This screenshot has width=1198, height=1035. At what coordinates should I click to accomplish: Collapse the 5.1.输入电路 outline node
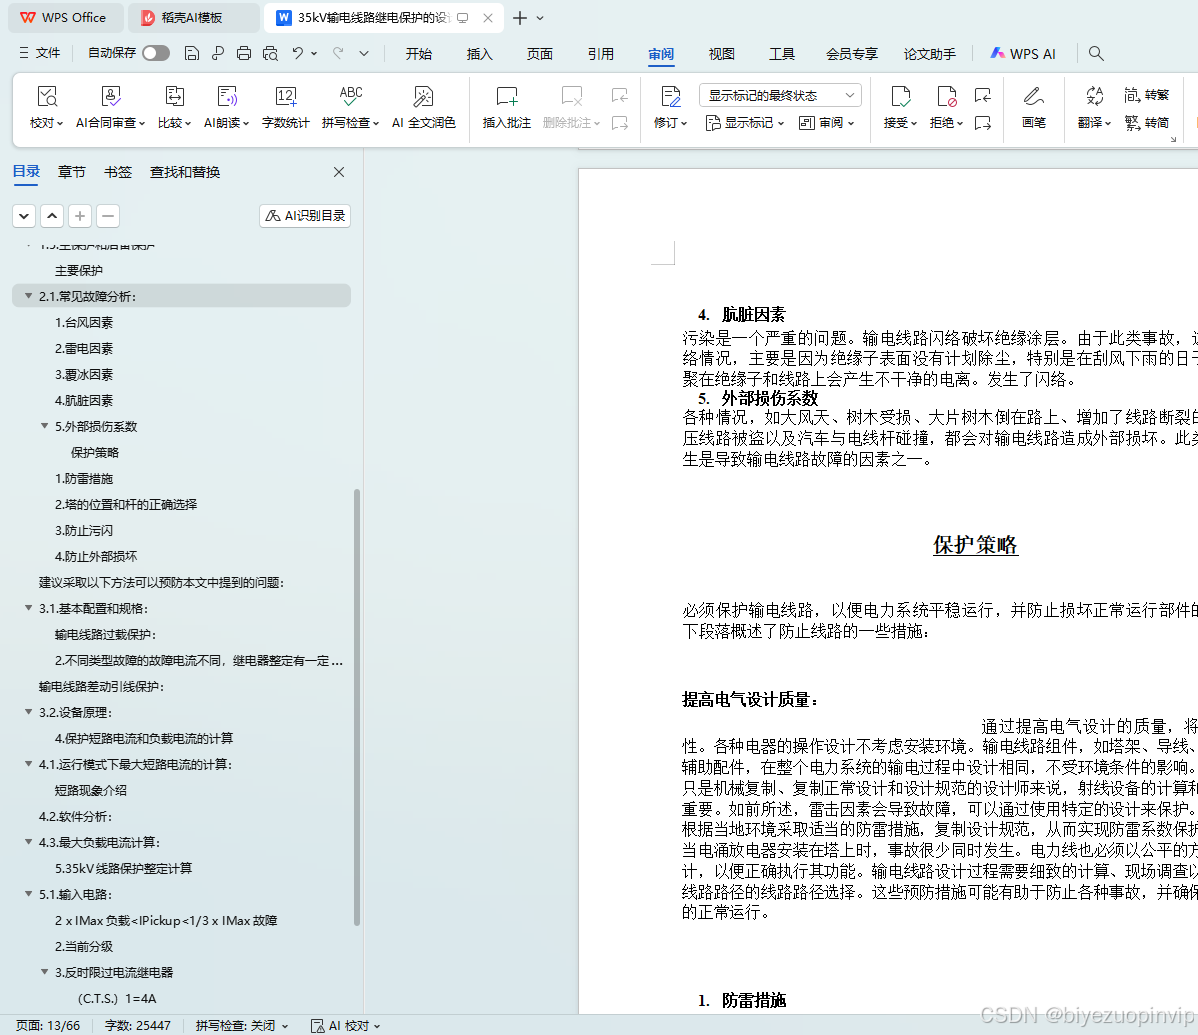(28, 894)
